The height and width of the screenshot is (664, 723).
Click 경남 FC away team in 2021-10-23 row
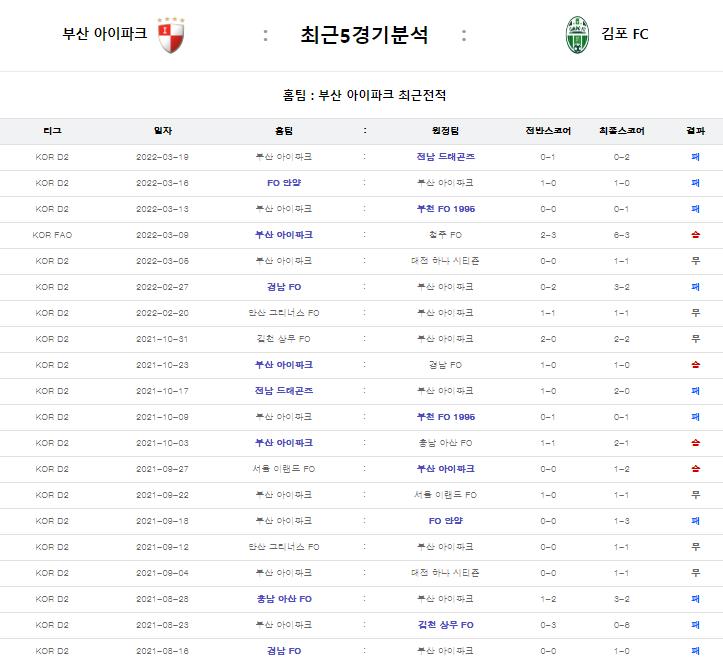(445, 365)
